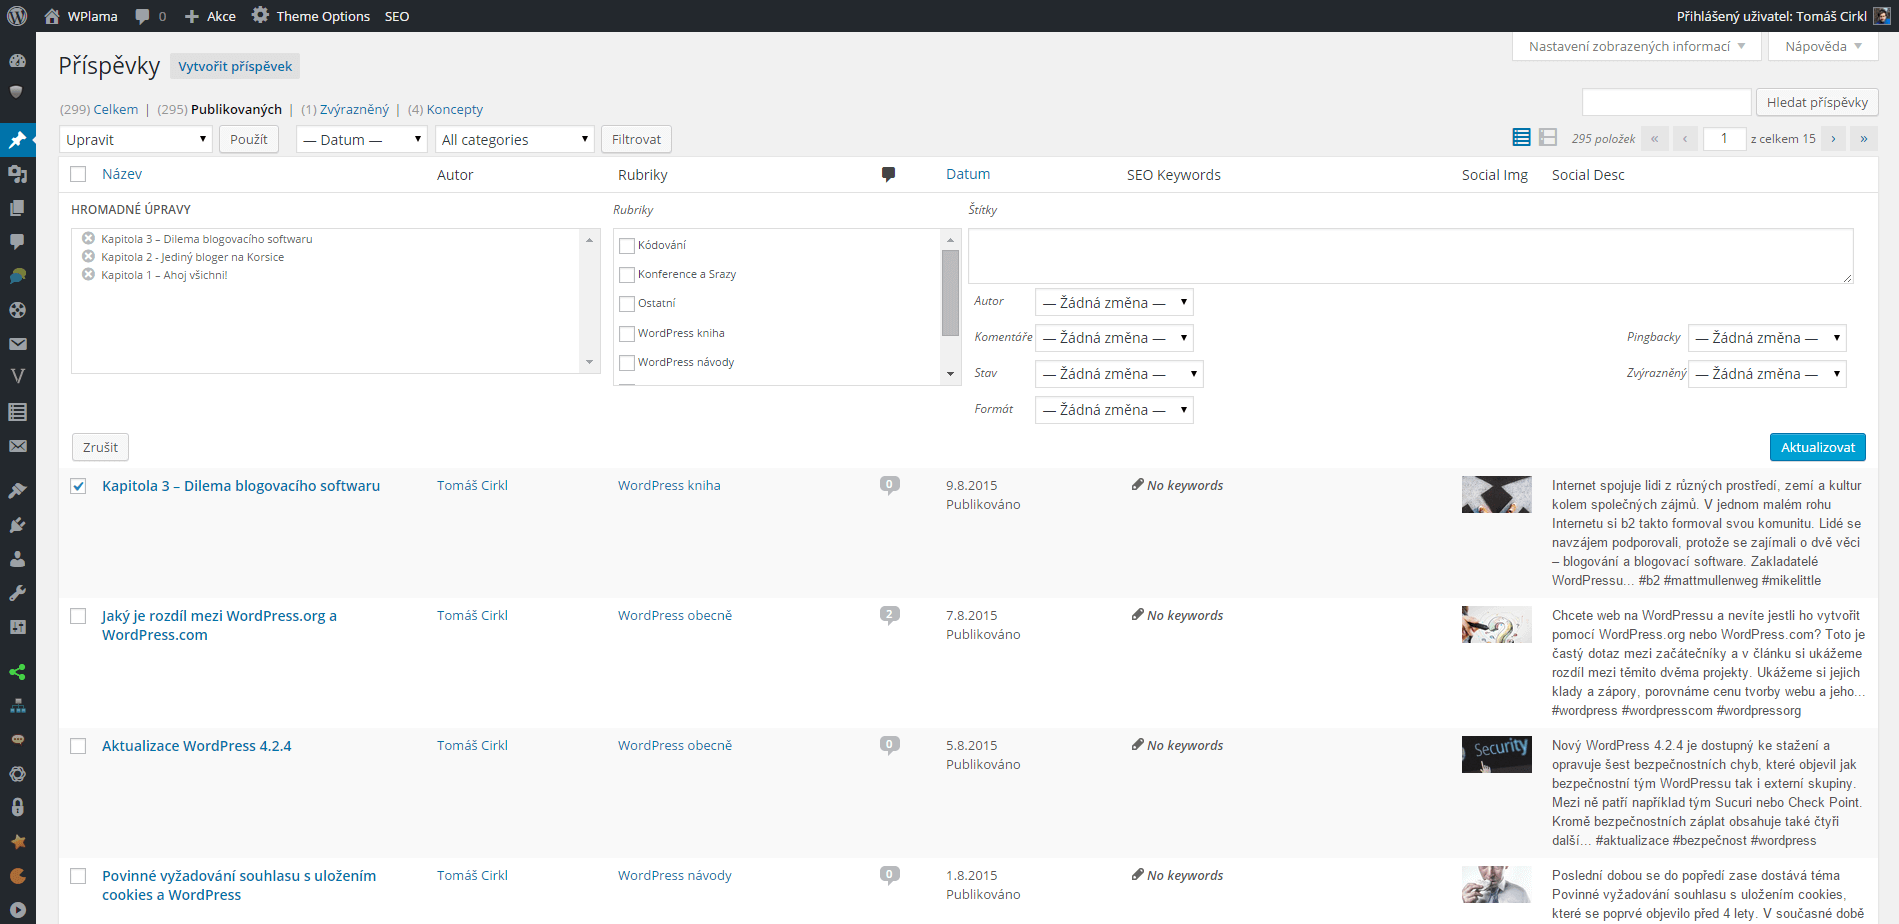The width and height of the screenshot is (1899, 924).
Task: Click Zrušit to cancel bulk edit
Action: [100, 447]
